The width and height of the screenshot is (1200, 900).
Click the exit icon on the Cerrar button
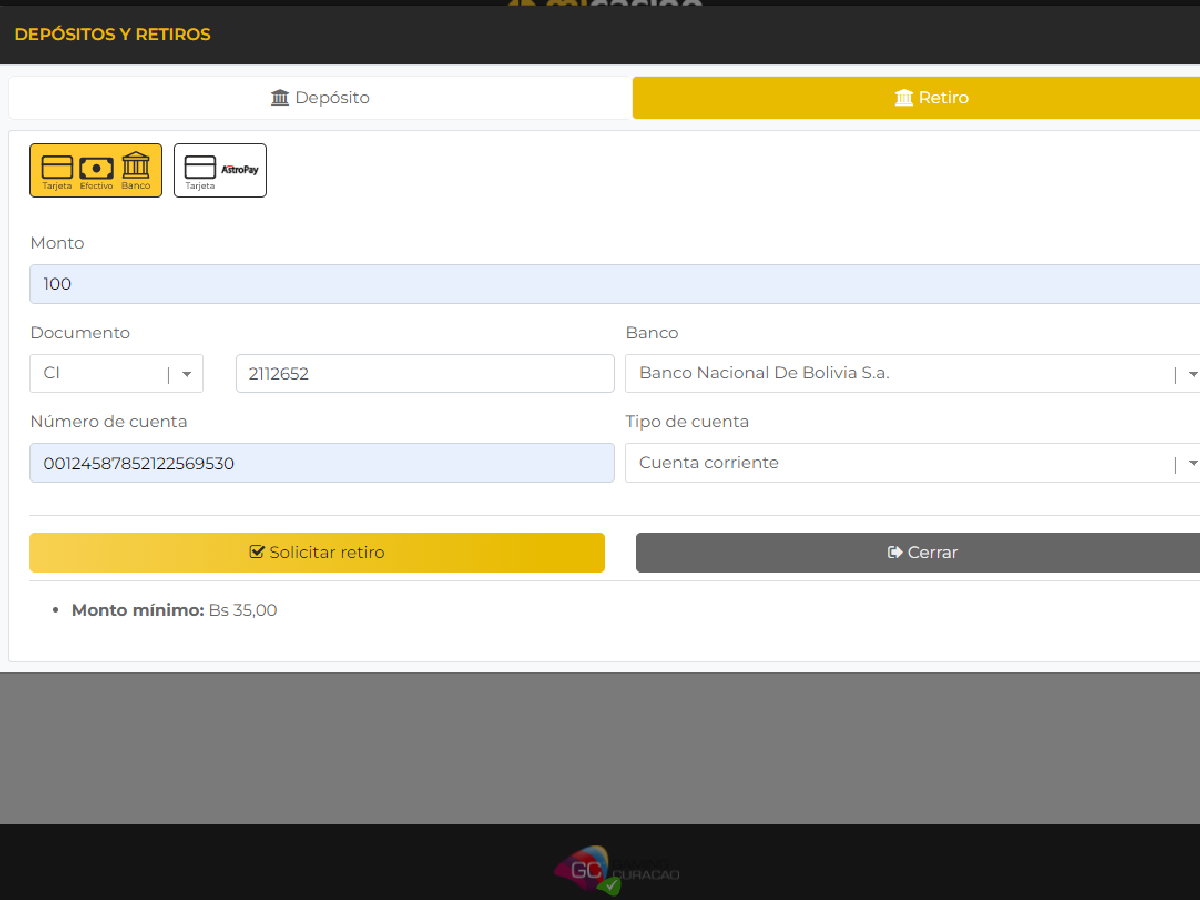(895, 552)
